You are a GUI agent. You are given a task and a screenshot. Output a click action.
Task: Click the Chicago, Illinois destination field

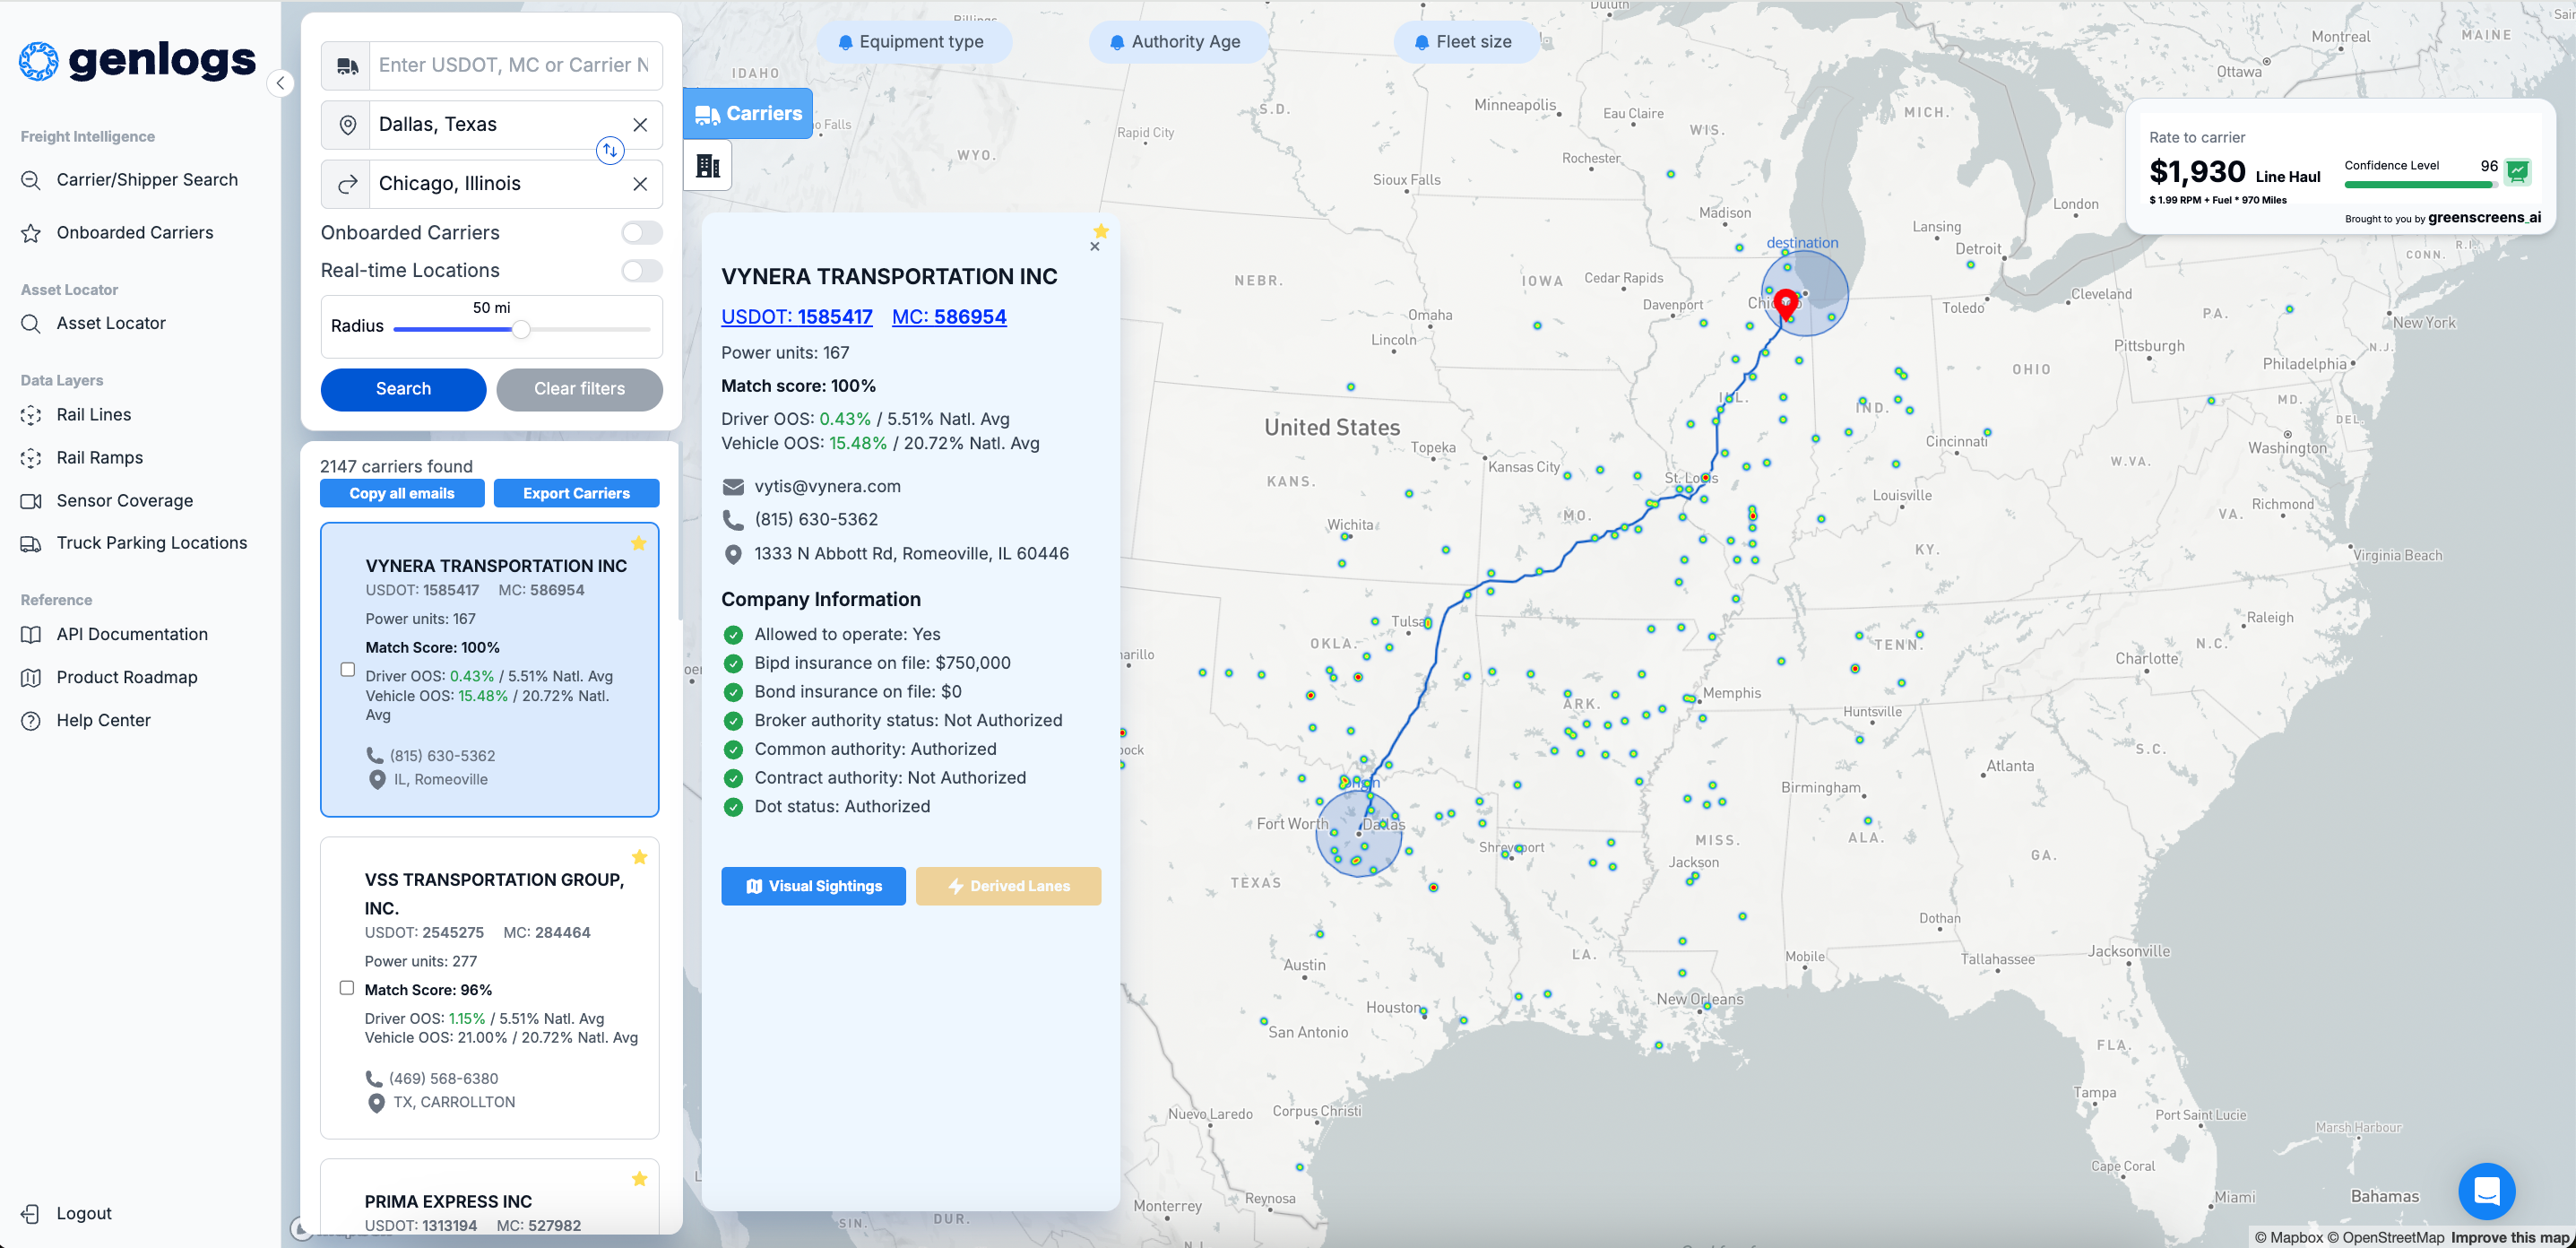(498, 184)
